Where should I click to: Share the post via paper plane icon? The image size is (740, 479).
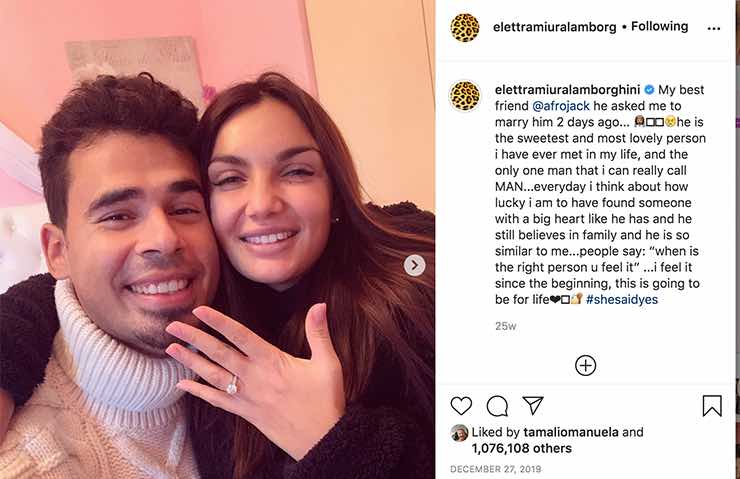tap(533, 405)
